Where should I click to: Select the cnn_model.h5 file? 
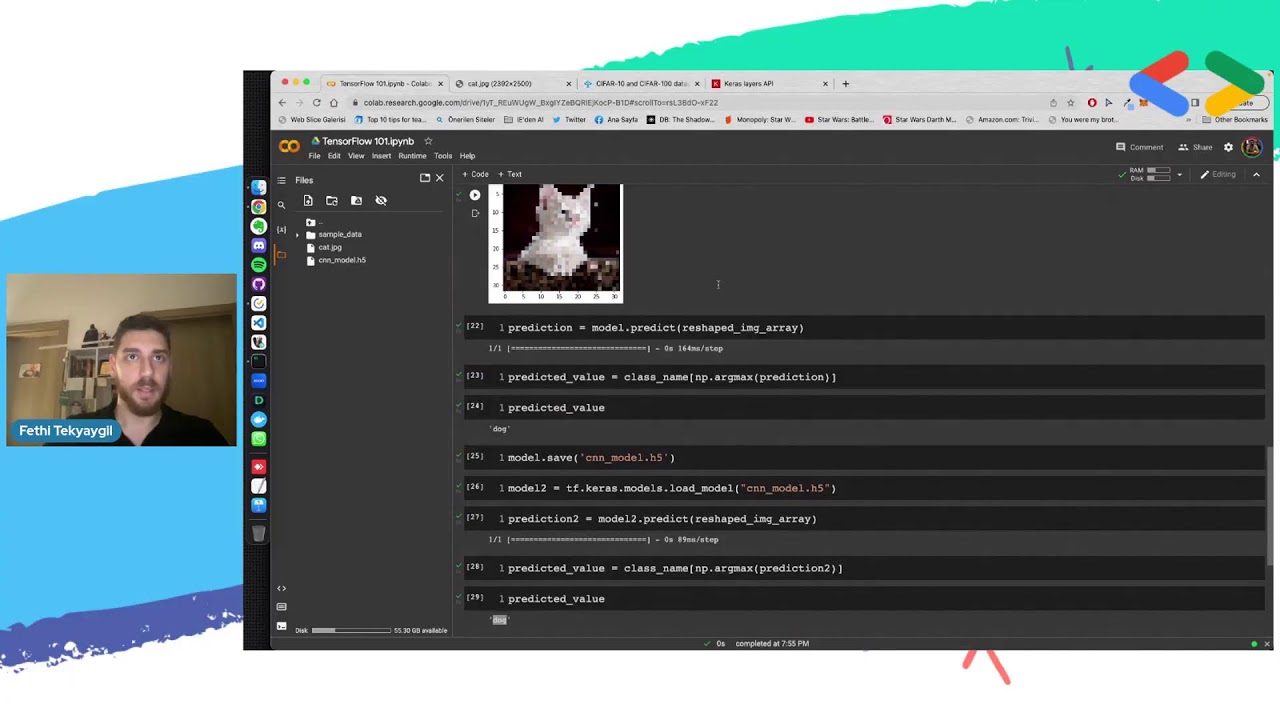pyautogui.click(x=341, y=260)
